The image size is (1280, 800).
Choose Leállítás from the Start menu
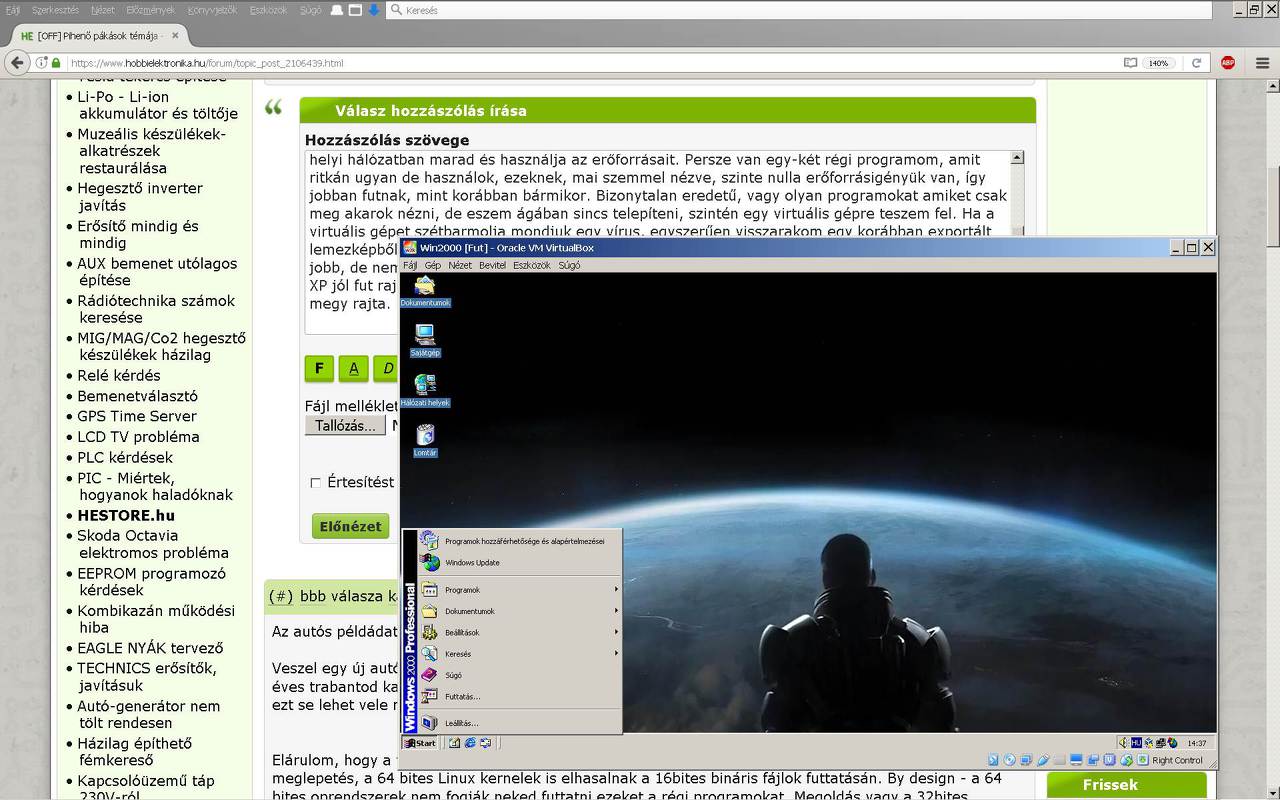[x=519, y=722]
